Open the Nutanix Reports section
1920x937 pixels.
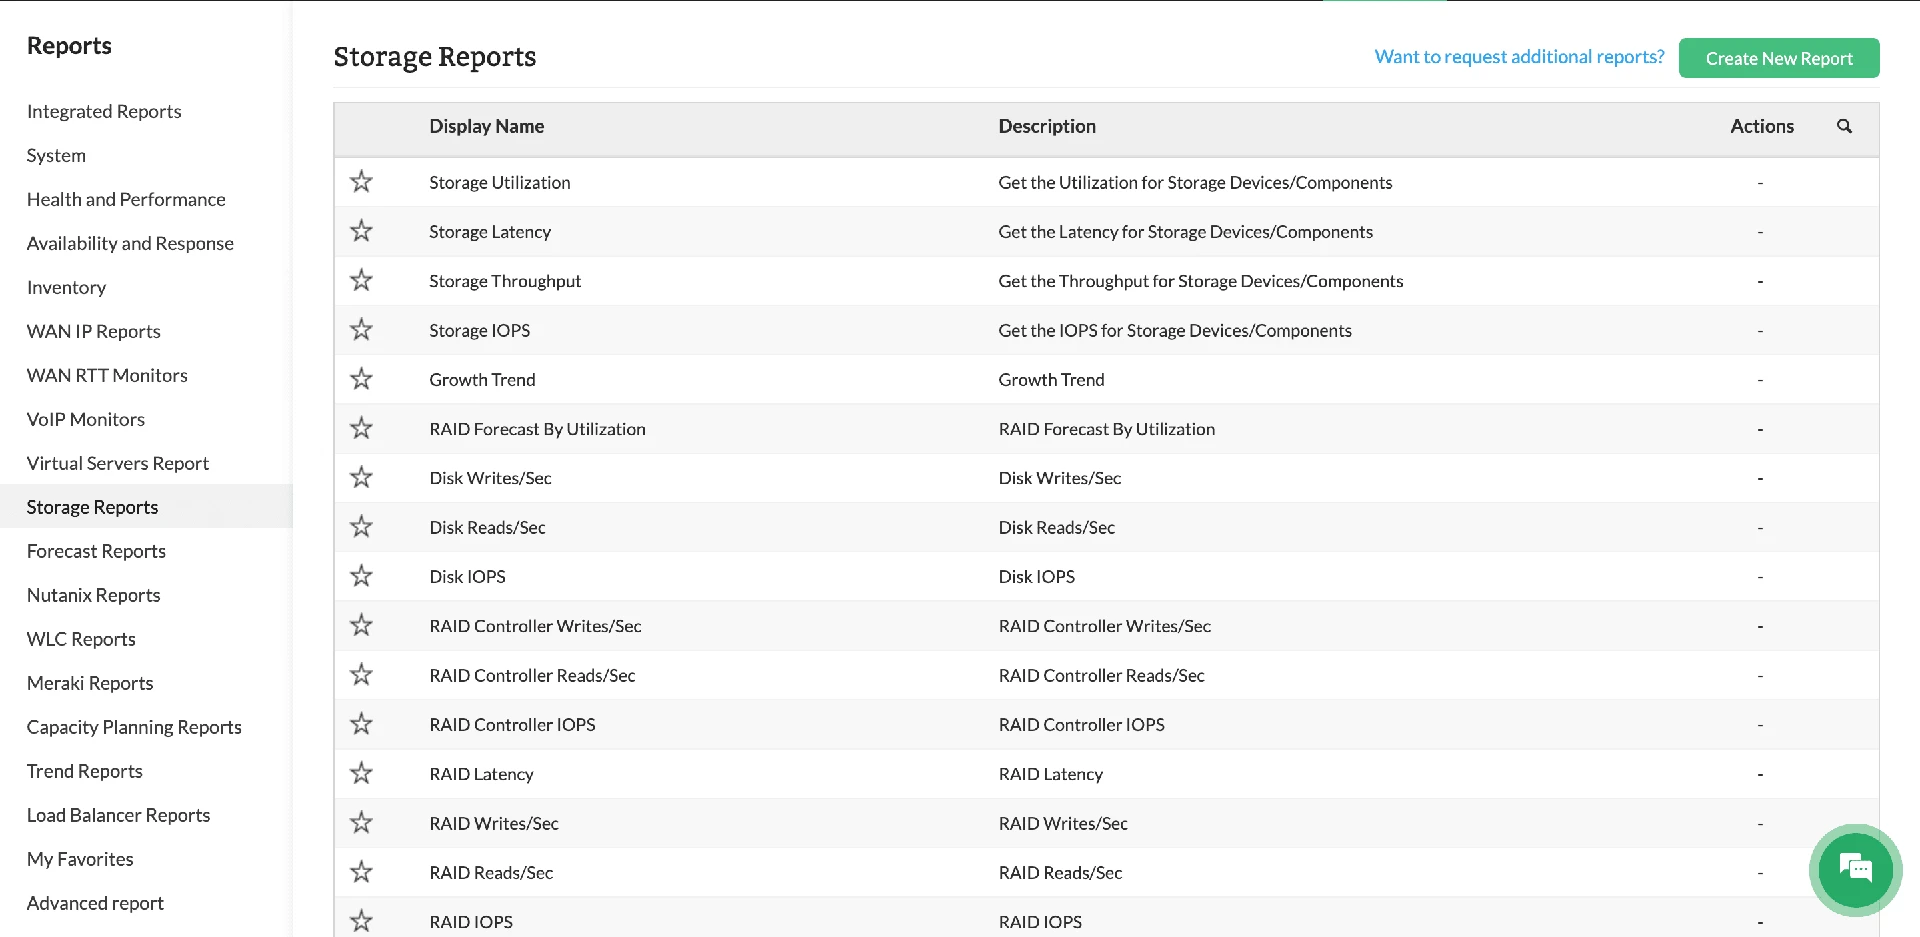pyautogui.click(x=93, y=595)
